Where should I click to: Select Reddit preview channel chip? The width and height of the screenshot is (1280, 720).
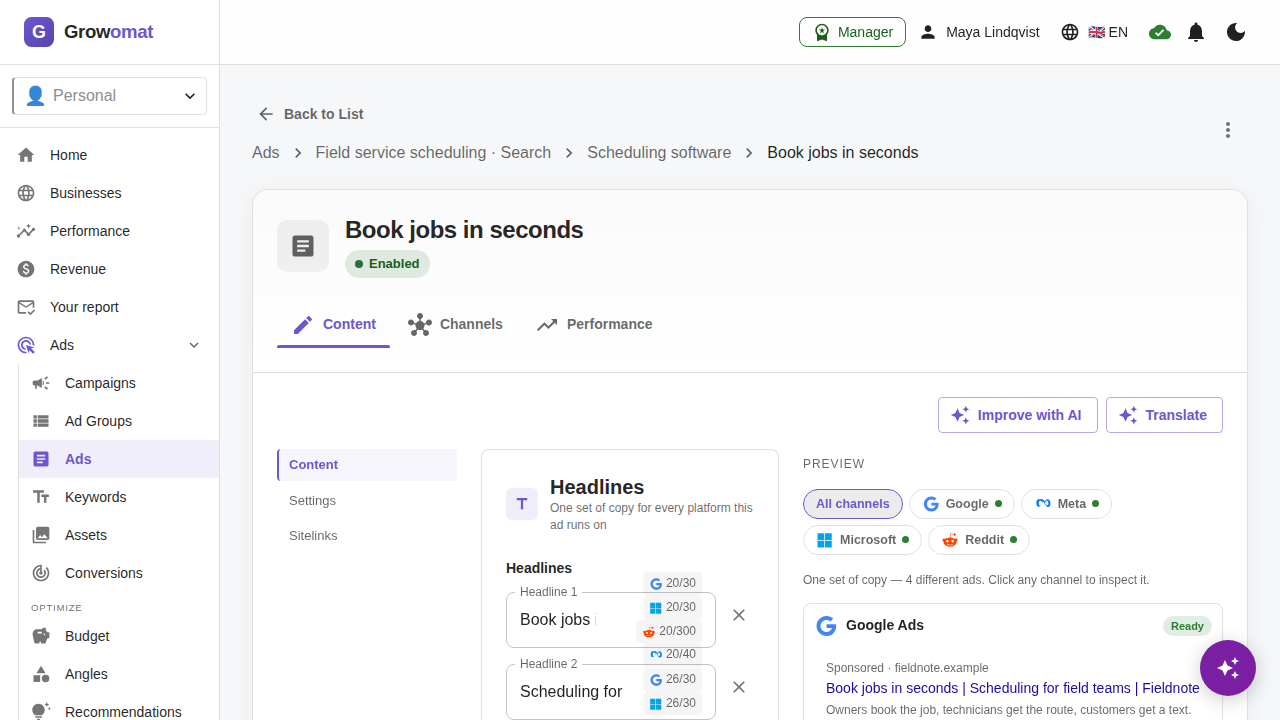tap(979, 540)
